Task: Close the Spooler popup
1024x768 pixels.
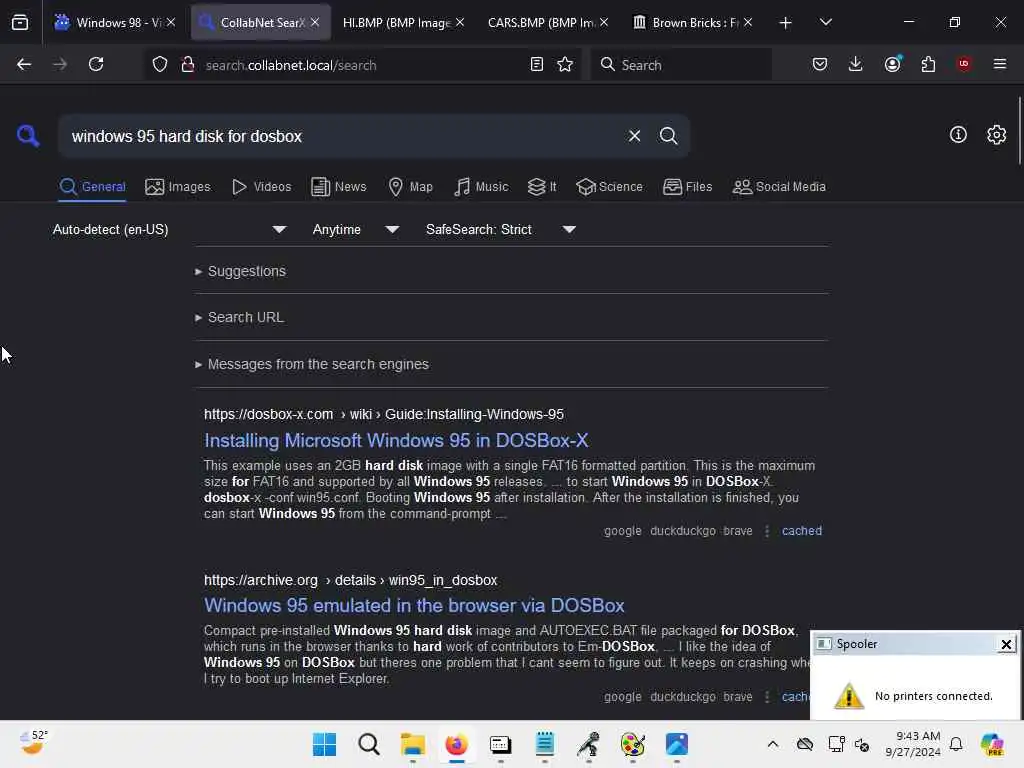Action: 1006,645
